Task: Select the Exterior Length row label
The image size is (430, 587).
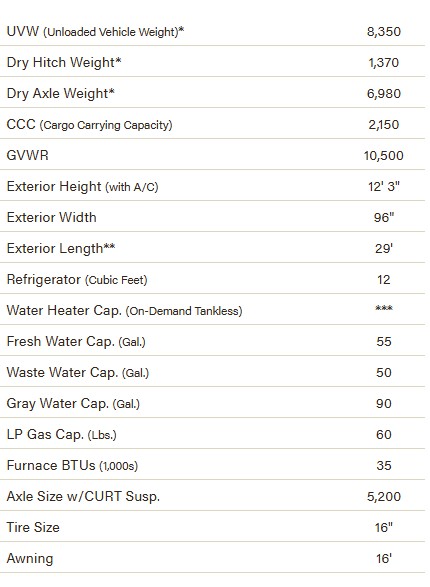Action: pyautogui.click(x=61, y=249)
